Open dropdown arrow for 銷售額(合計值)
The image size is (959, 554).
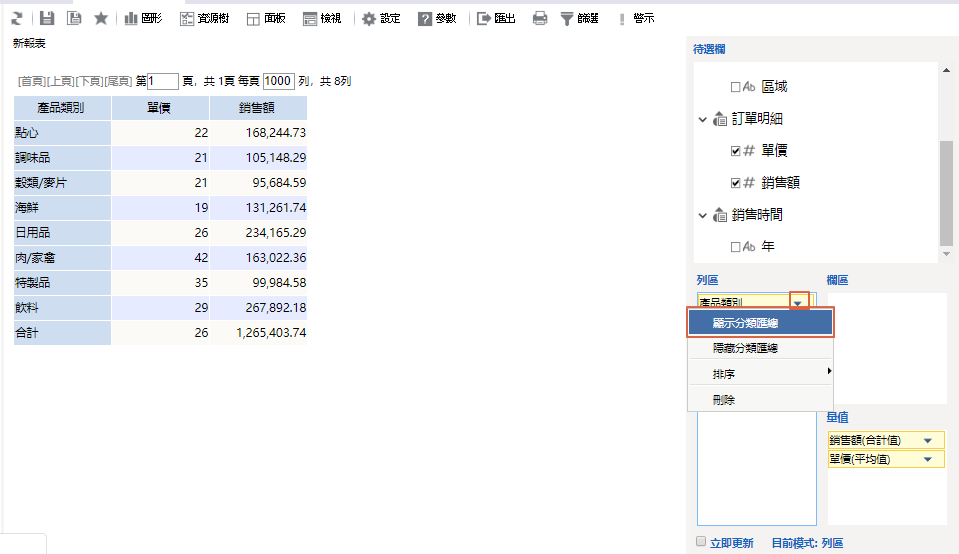pos(928,441)
